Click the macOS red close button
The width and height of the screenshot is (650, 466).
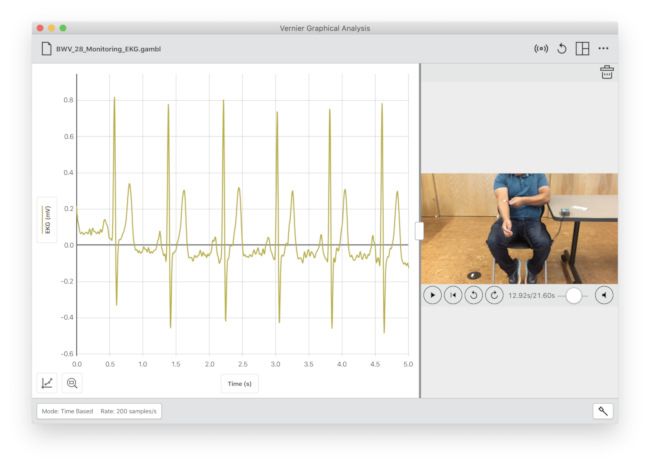(x=40, y=28)
